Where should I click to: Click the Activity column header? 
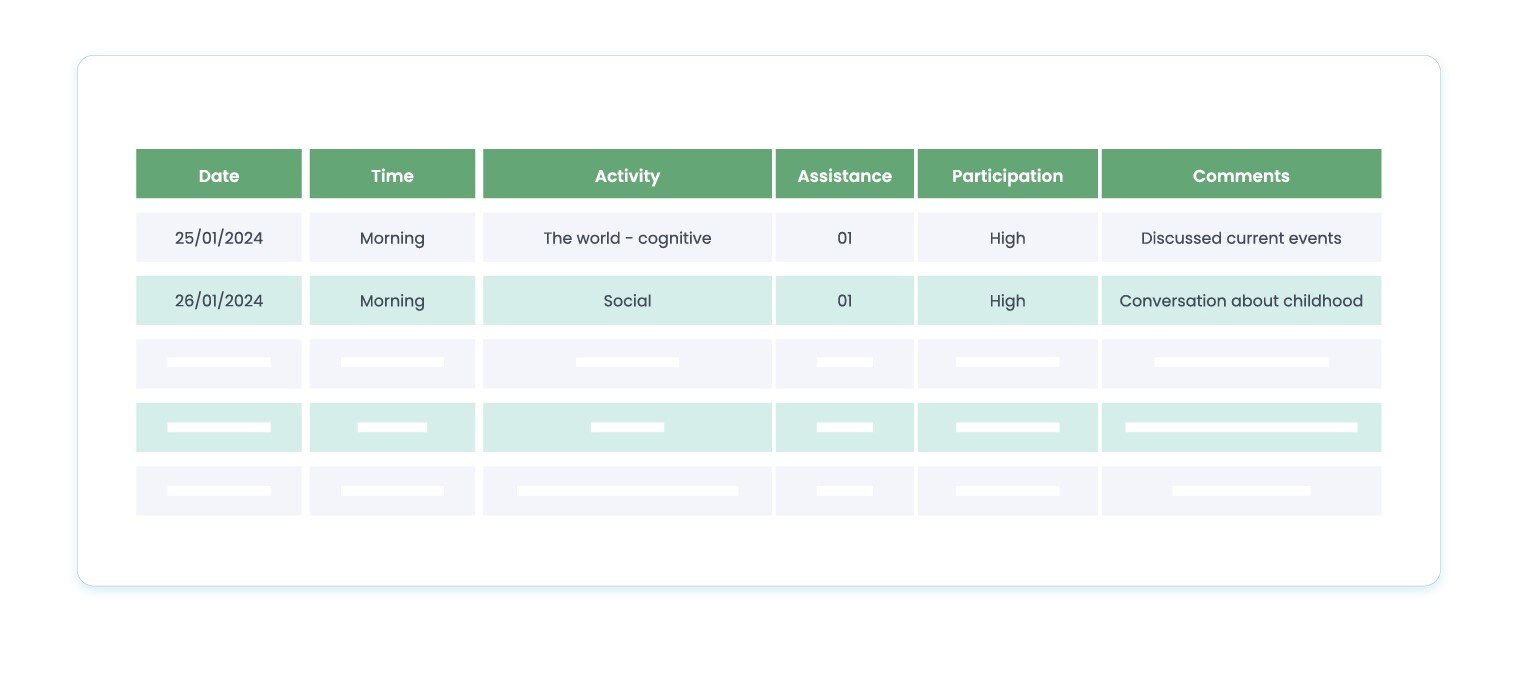tap(627, 175)
